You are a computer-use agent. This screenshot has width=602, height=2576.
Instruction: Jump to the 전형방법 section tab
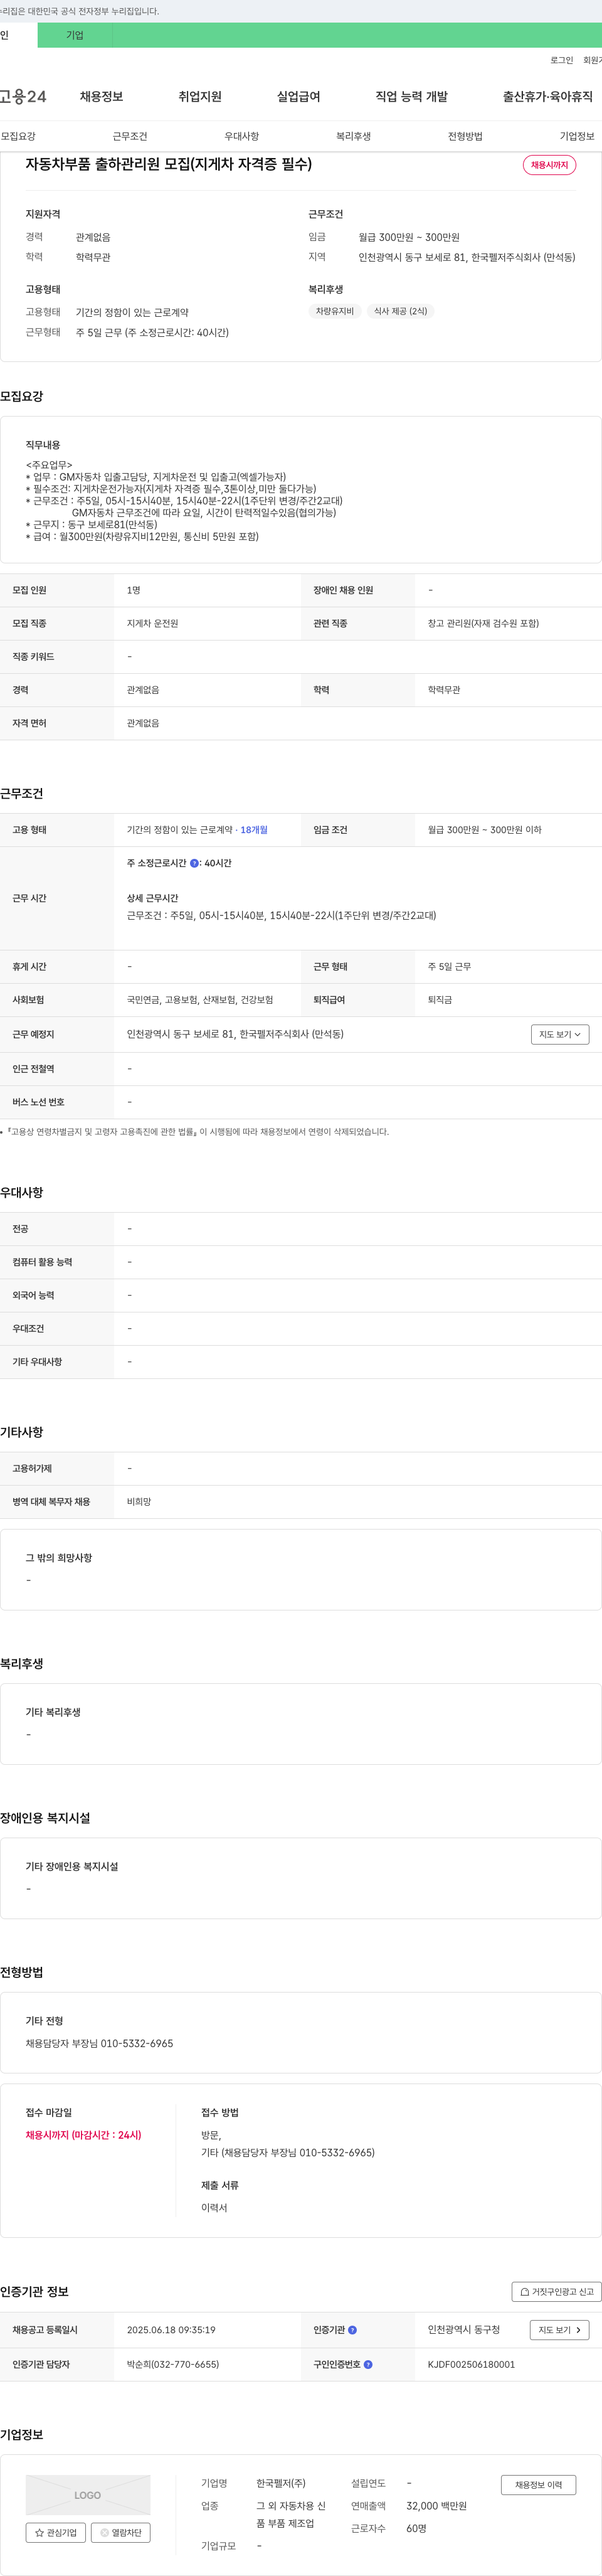click(465, 136)
